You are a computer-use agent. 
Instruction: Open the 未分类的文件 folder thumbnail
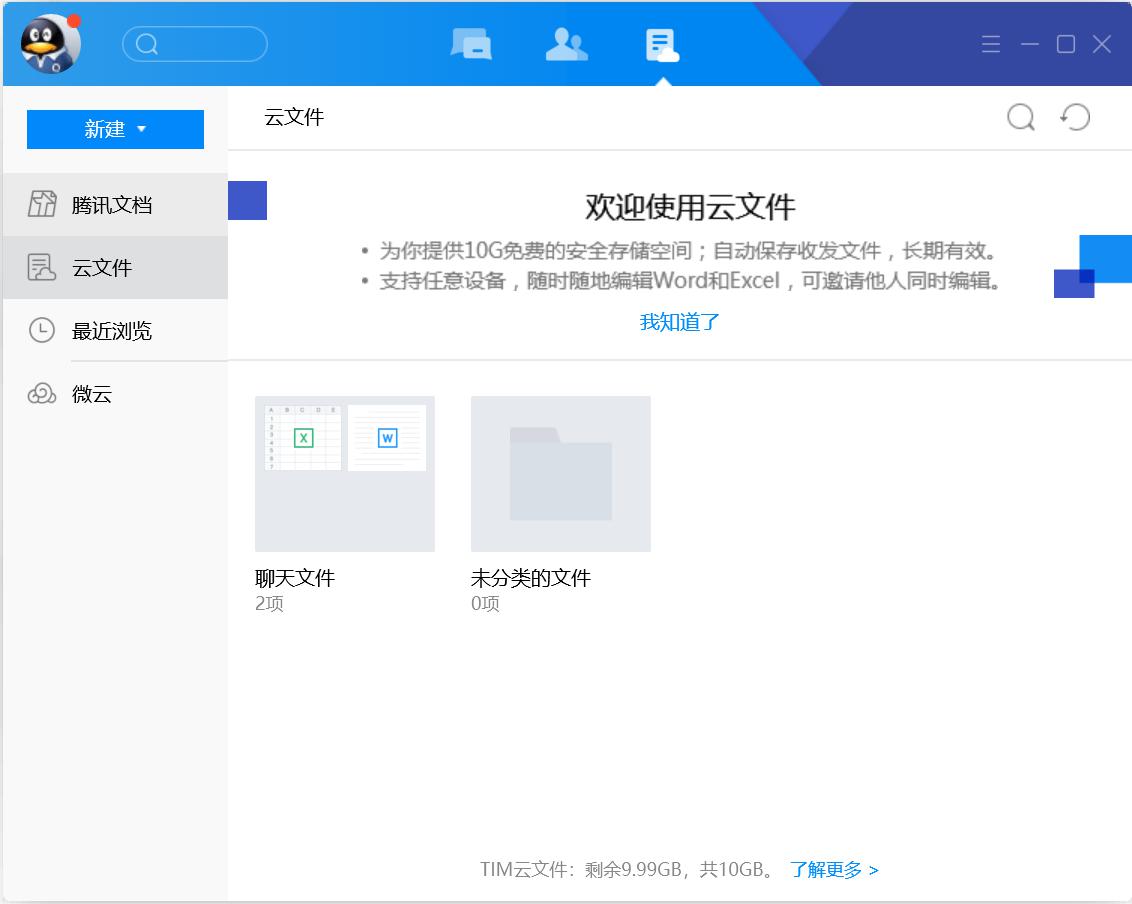coord(561,473)
